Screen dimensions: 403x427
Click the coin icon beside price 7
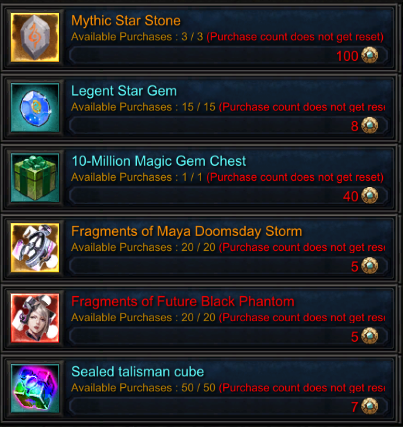370,406
